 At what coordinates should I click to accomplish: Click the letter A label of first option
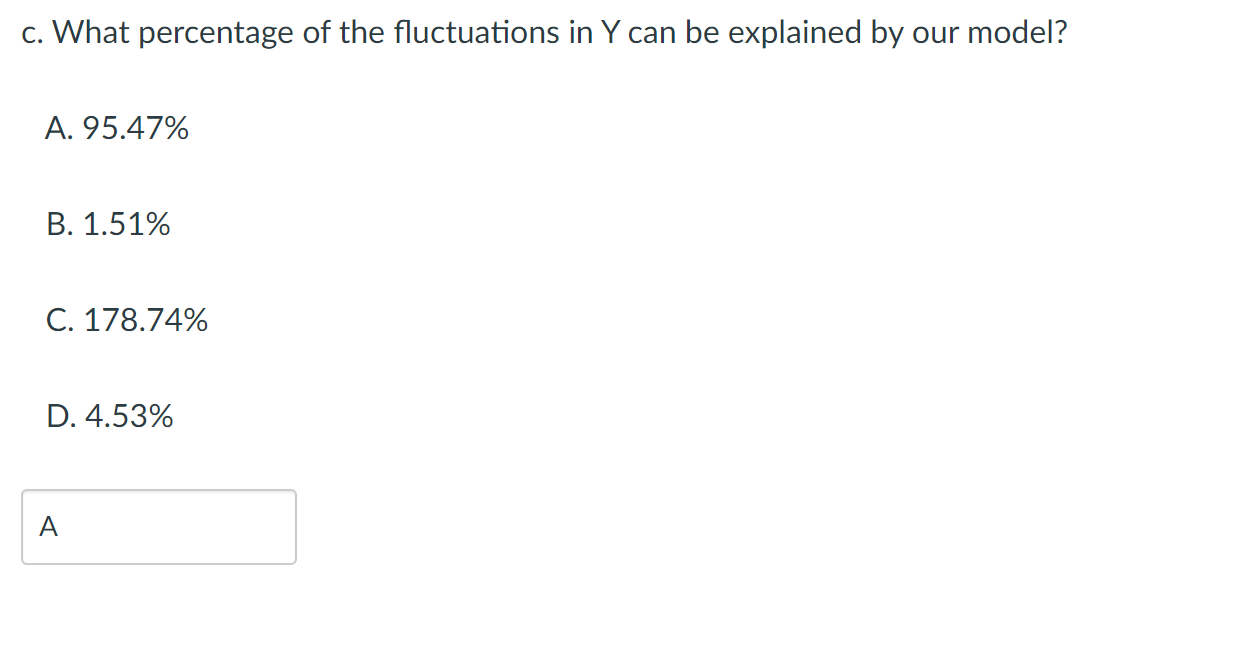[56, 128]
